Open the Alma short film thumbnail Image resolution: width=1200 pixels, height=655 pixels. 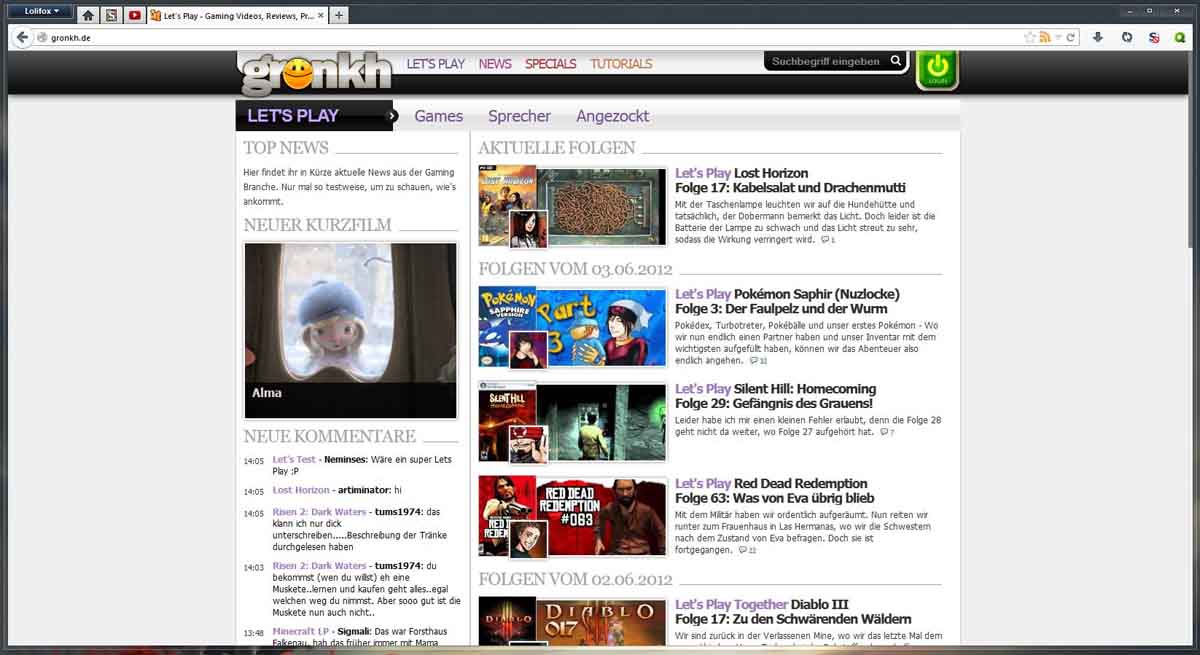[x=350, y=330]
